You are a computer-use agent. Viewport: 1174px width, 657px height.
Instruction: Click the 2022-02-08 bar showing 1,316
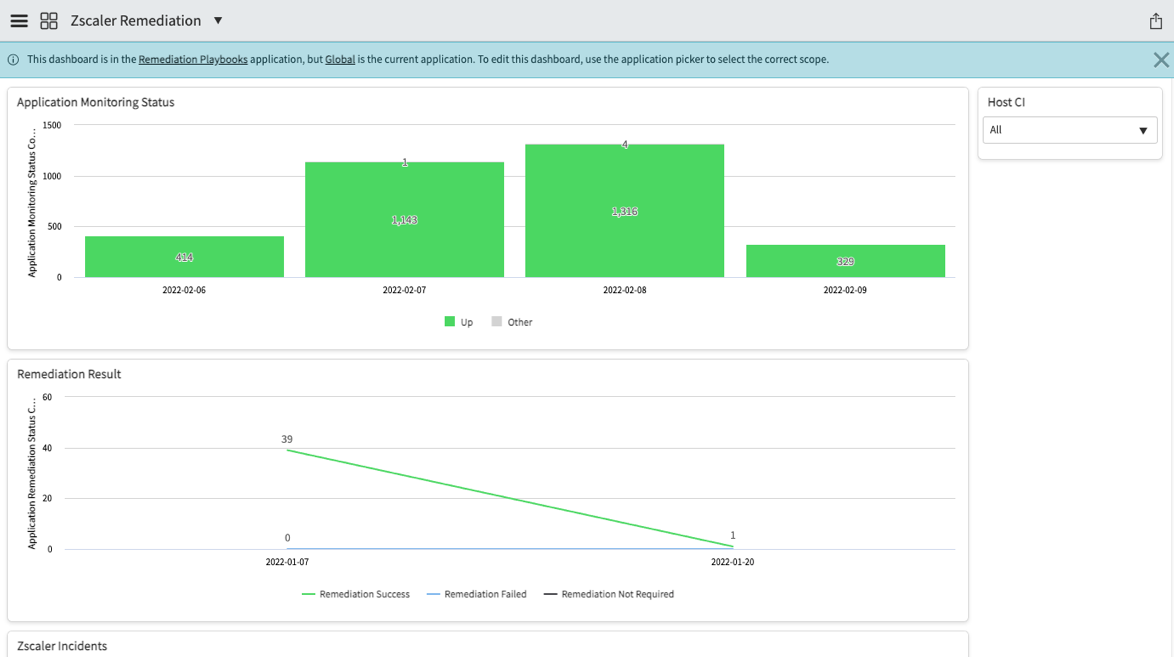(x=624, y=211)
